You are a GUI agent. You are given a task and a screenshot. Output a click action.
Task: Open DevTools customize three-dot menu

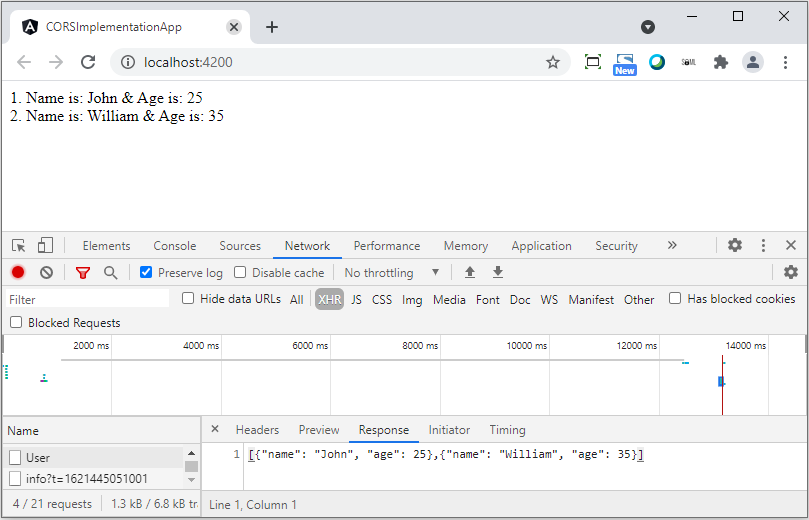(x=763, y=246)
